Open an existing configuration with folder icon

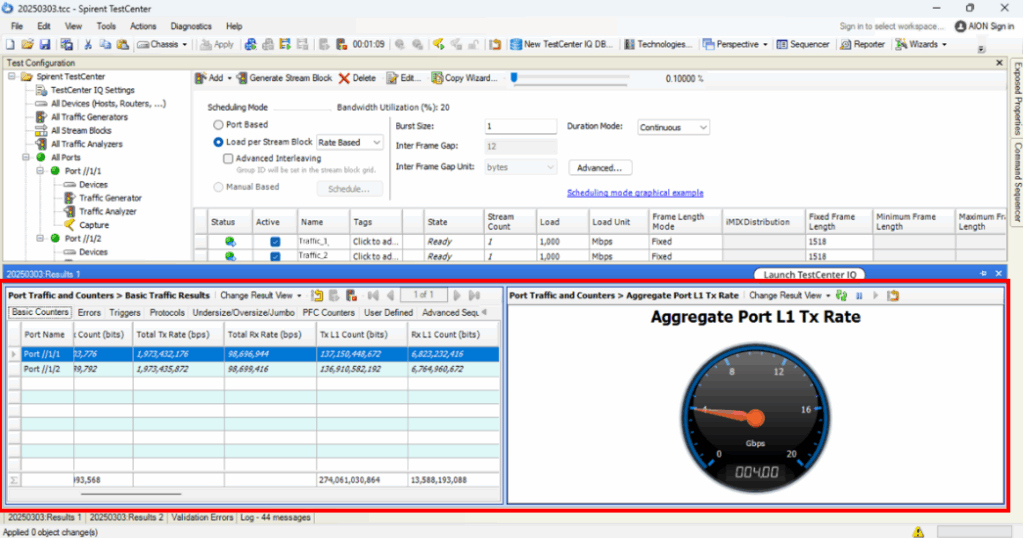point(27,44)
